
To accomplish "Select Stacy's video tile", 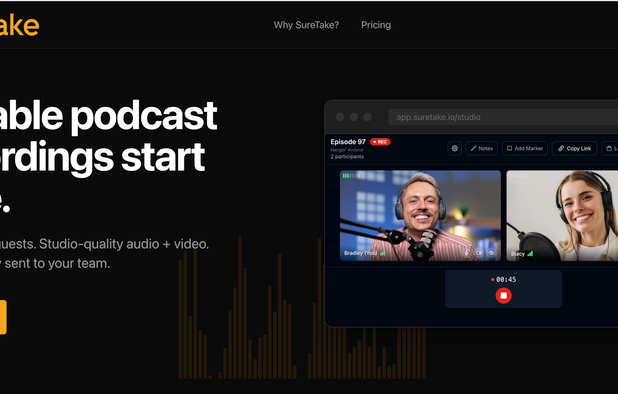I will 562,216.
